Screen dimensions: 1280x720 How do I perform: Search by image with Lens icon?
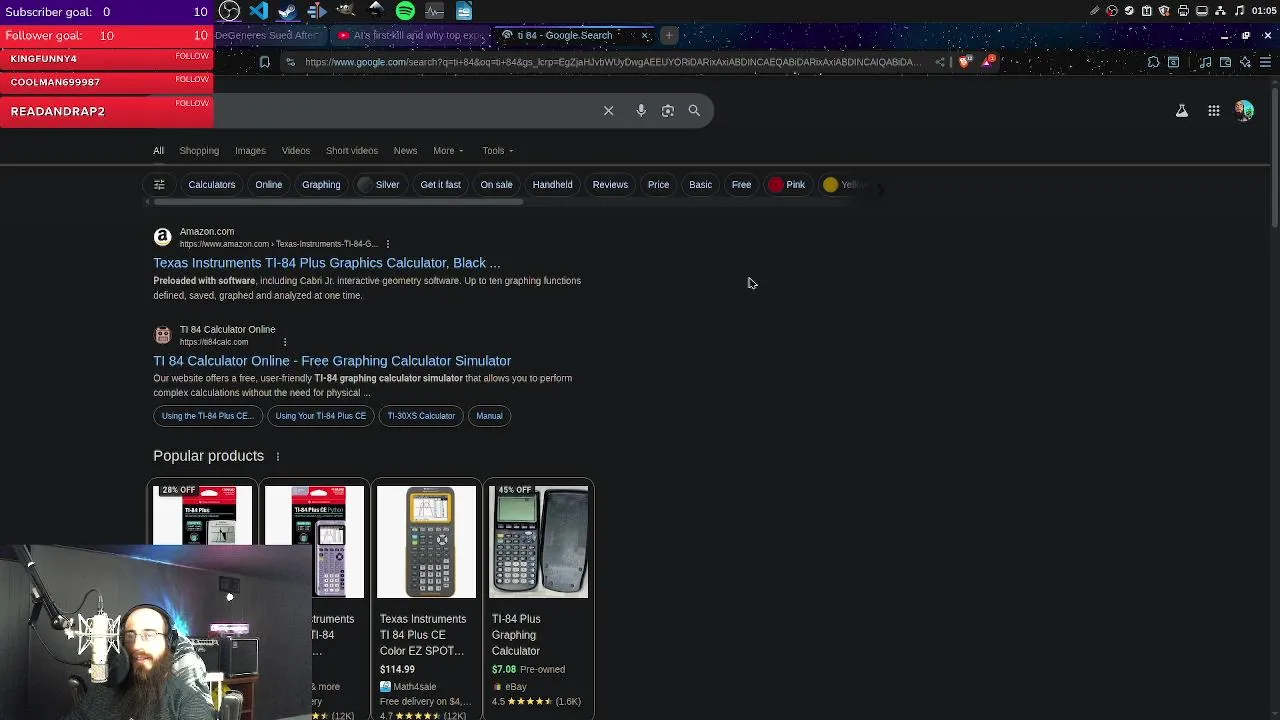[668, 110]
